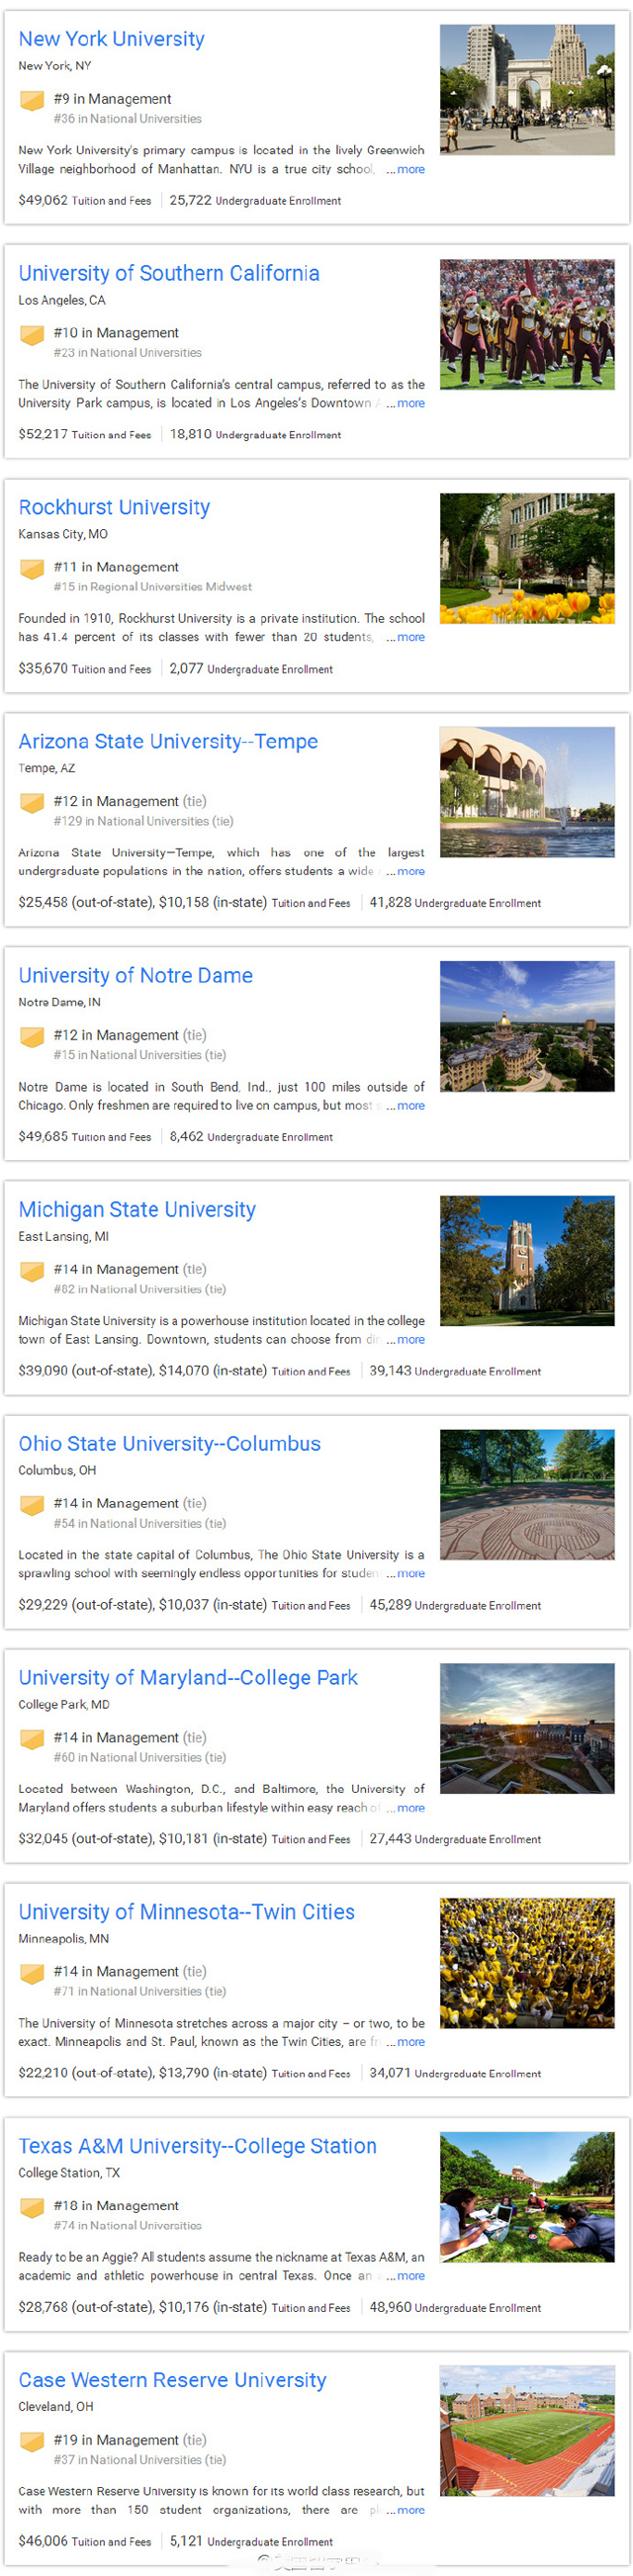
Task: Click Case Western Reserve's #19 ranking badge icon
Action: pos(32,2440)
